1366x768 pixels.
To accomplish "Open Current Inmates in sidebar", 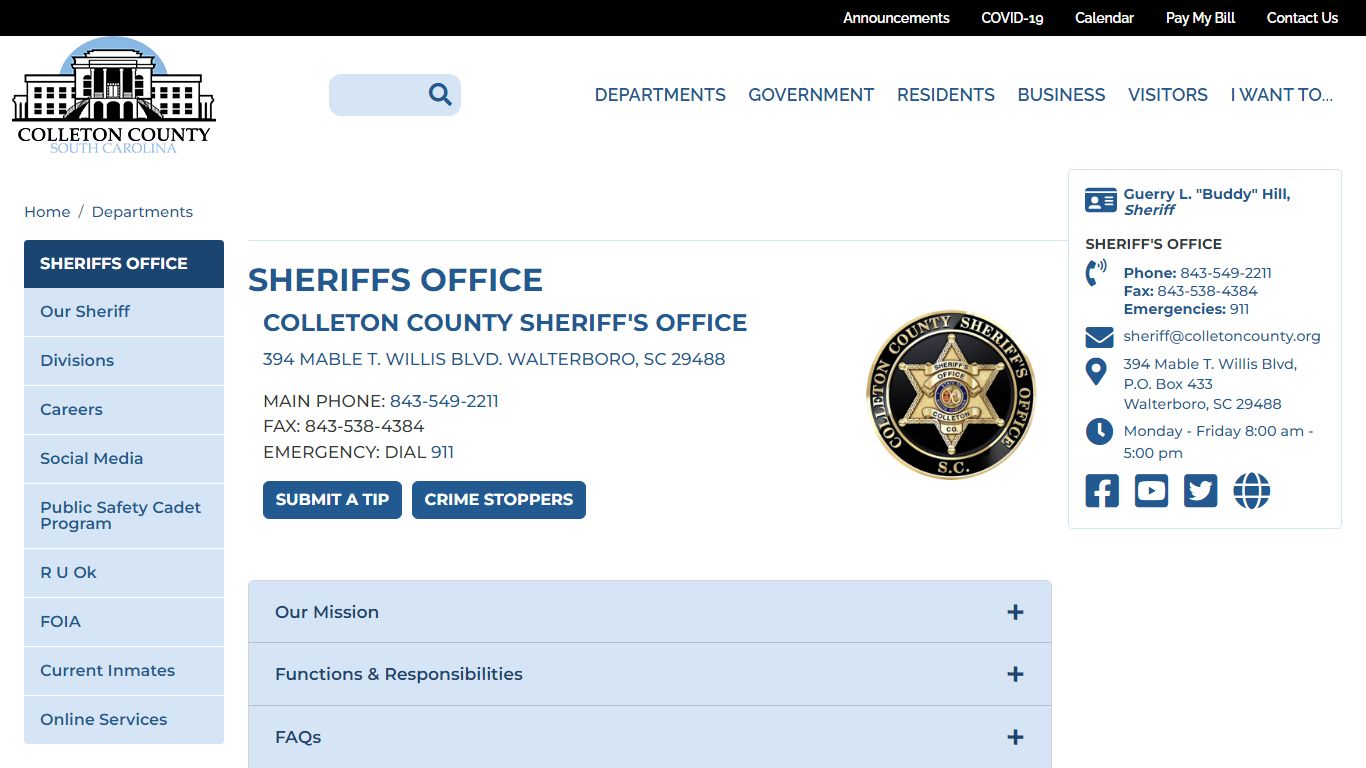I will pyautogui.click(x=124, y=671).
